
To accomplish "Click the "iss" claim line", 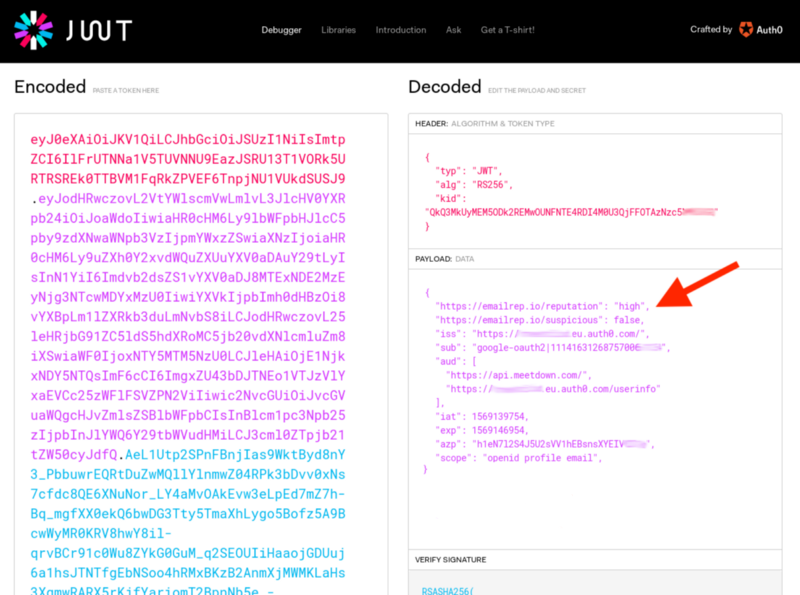I will coord(542,334).
